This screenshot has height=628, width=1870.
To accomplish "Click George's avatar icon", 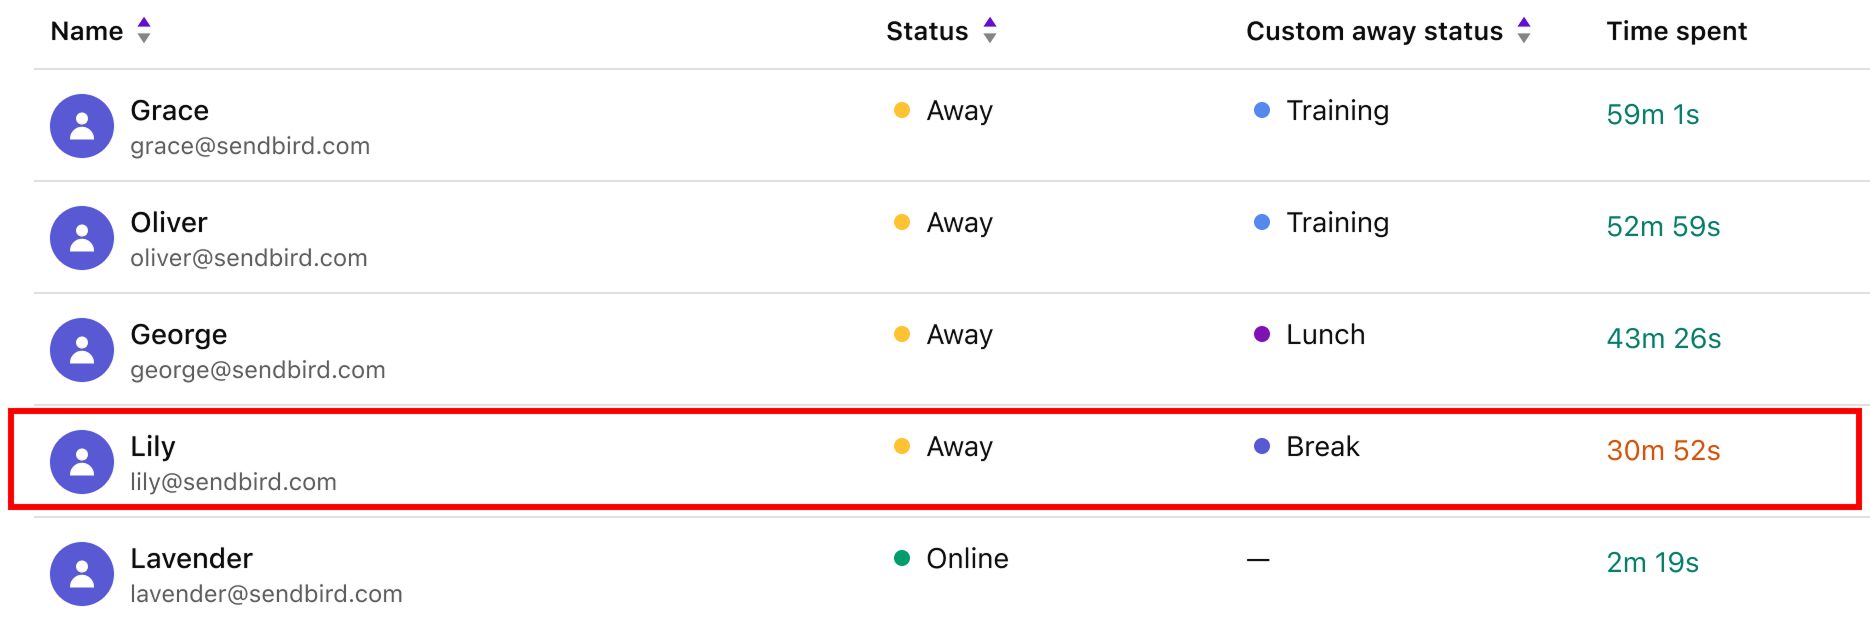I will [82, 349].
